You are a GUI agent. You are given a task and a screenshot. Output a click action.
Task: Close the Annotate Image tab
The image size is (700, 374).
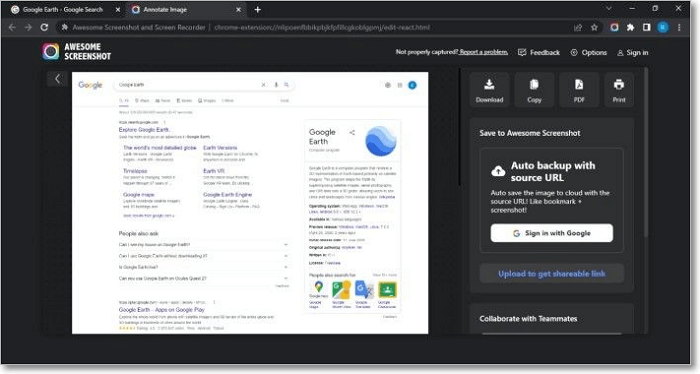pyautogui.click(x=238, y=9)
